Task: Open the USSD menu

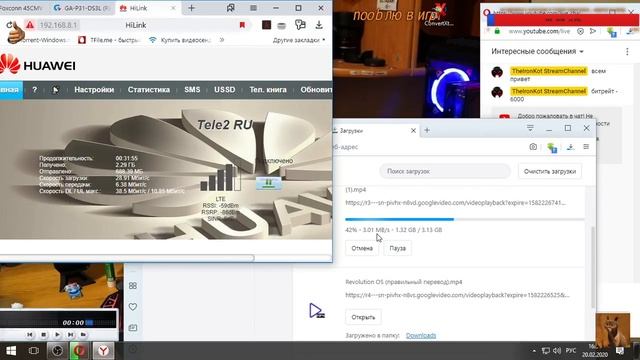Action: (x=224, y=90)
